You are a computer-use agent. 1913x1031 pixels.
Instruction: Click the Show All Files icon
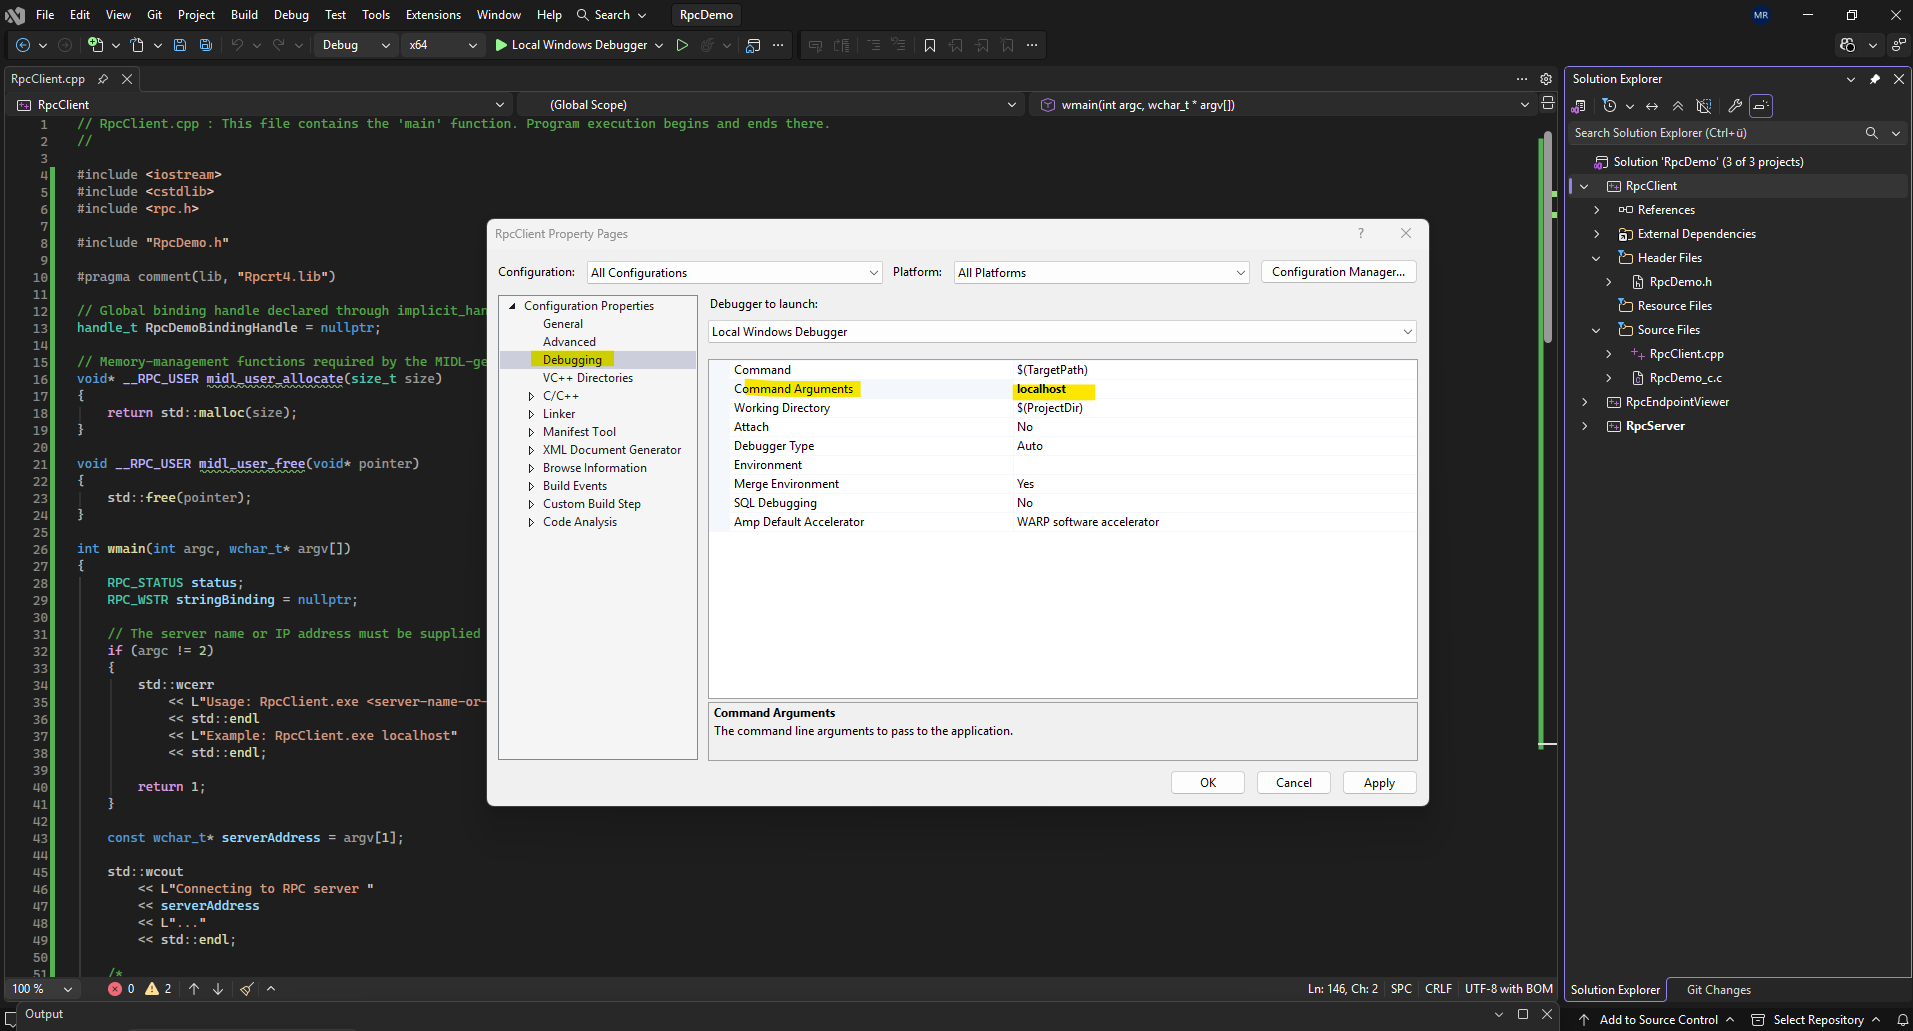point(1704,106)
